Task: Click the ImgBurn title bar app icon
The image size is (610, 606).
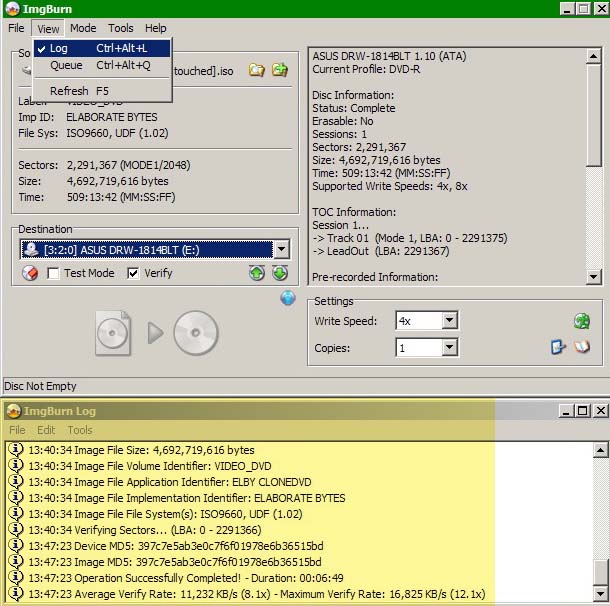Action: pyautogui.click(x=12, y=9)
